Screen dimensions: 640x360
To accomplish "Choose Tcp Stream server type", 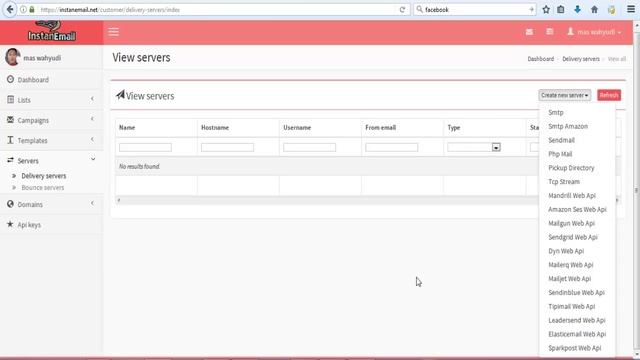I will point(564,182).
